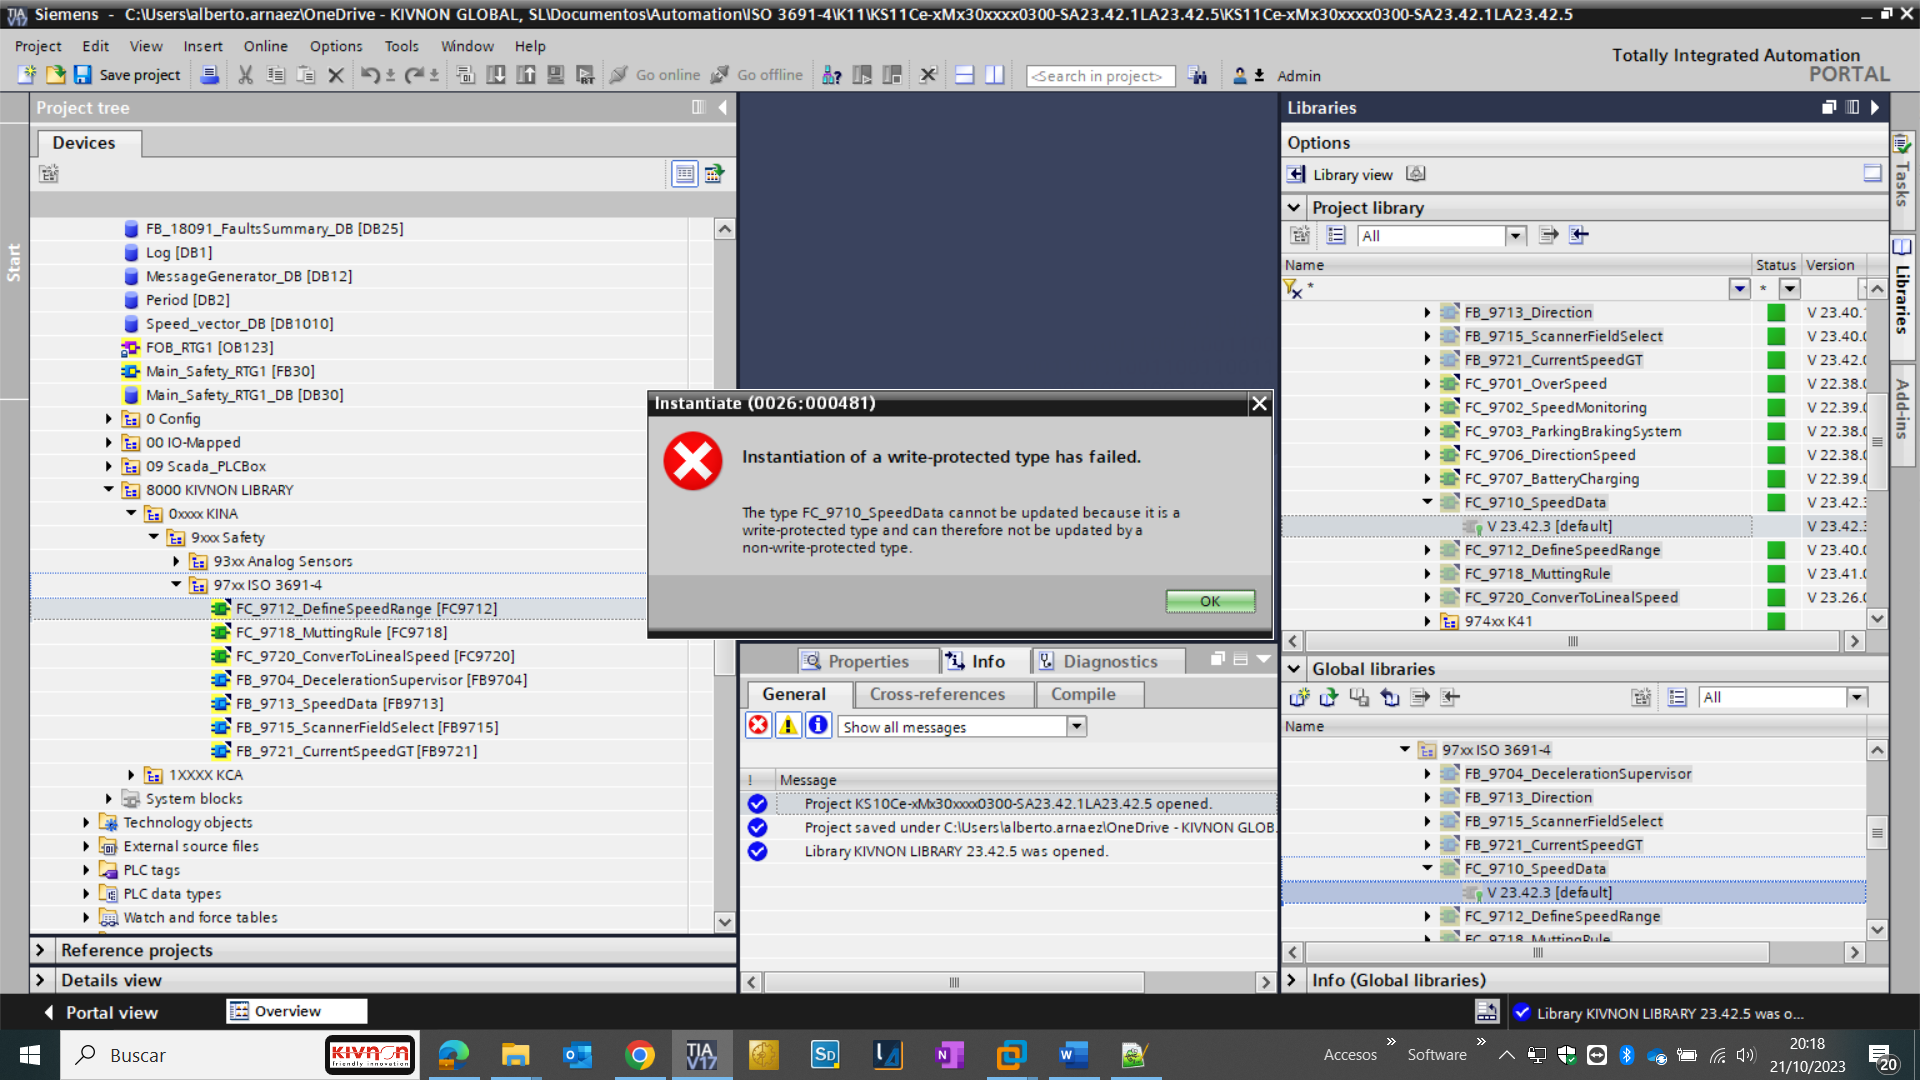Click the Save project toolbar icon
The image size is (1920, 1080).
84,75
